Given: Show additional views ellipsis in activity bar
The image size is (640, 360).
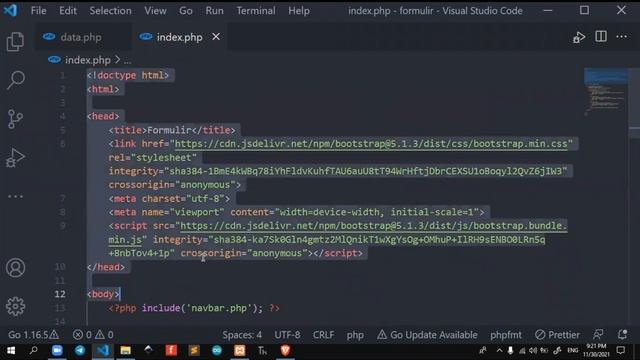Looking at the screenshot, I should (x=16, y=196).
